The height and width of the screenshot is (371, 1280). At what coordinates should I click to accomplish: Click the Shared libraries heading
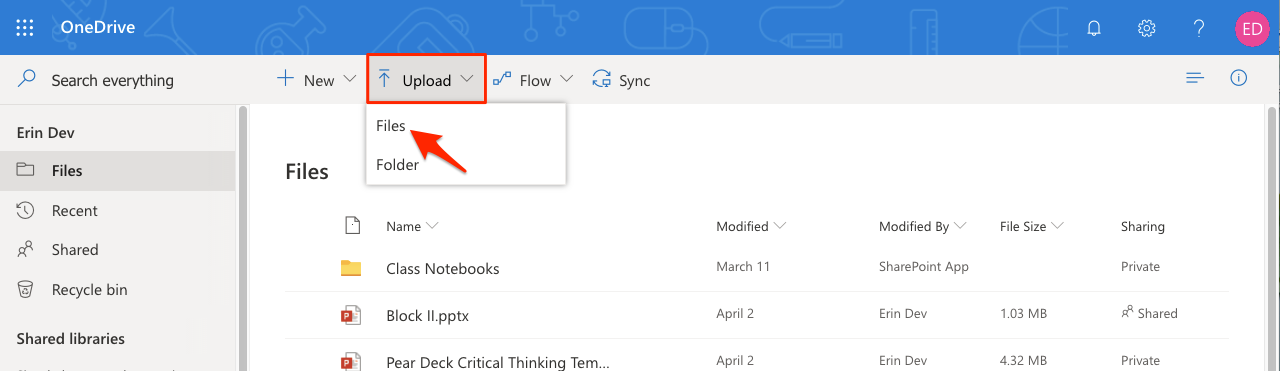(x=71, y=339)
